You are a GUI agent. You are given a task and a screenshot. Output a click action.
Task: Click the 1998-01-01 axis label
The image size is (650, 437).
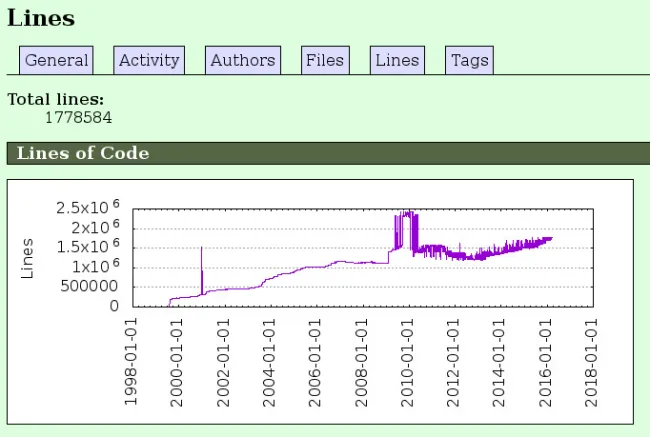click(130, 362)
